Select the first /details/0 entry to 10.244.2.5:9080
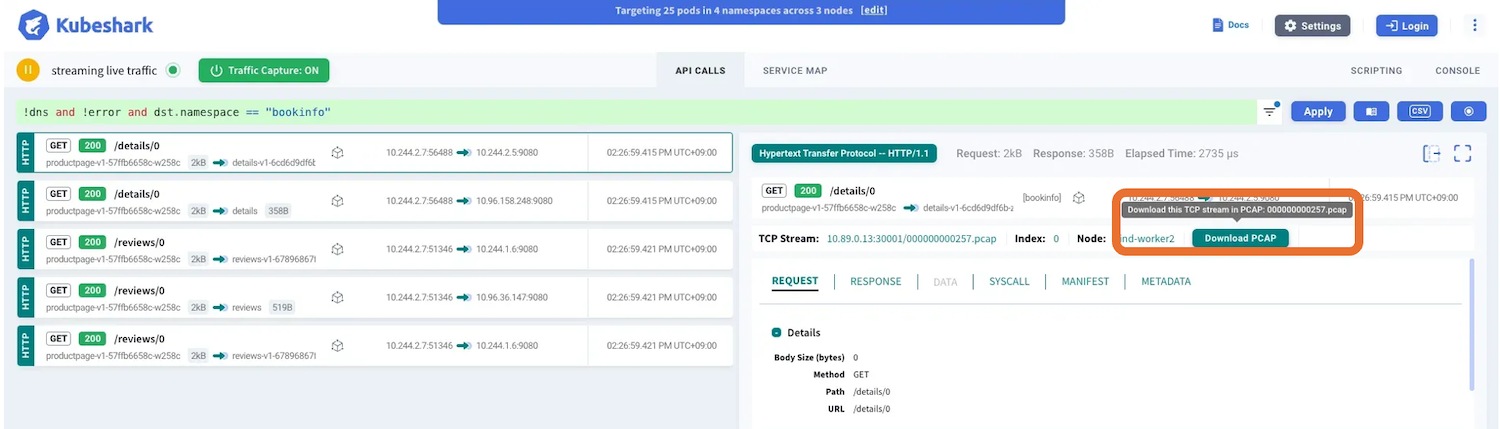 pos(375,153)
